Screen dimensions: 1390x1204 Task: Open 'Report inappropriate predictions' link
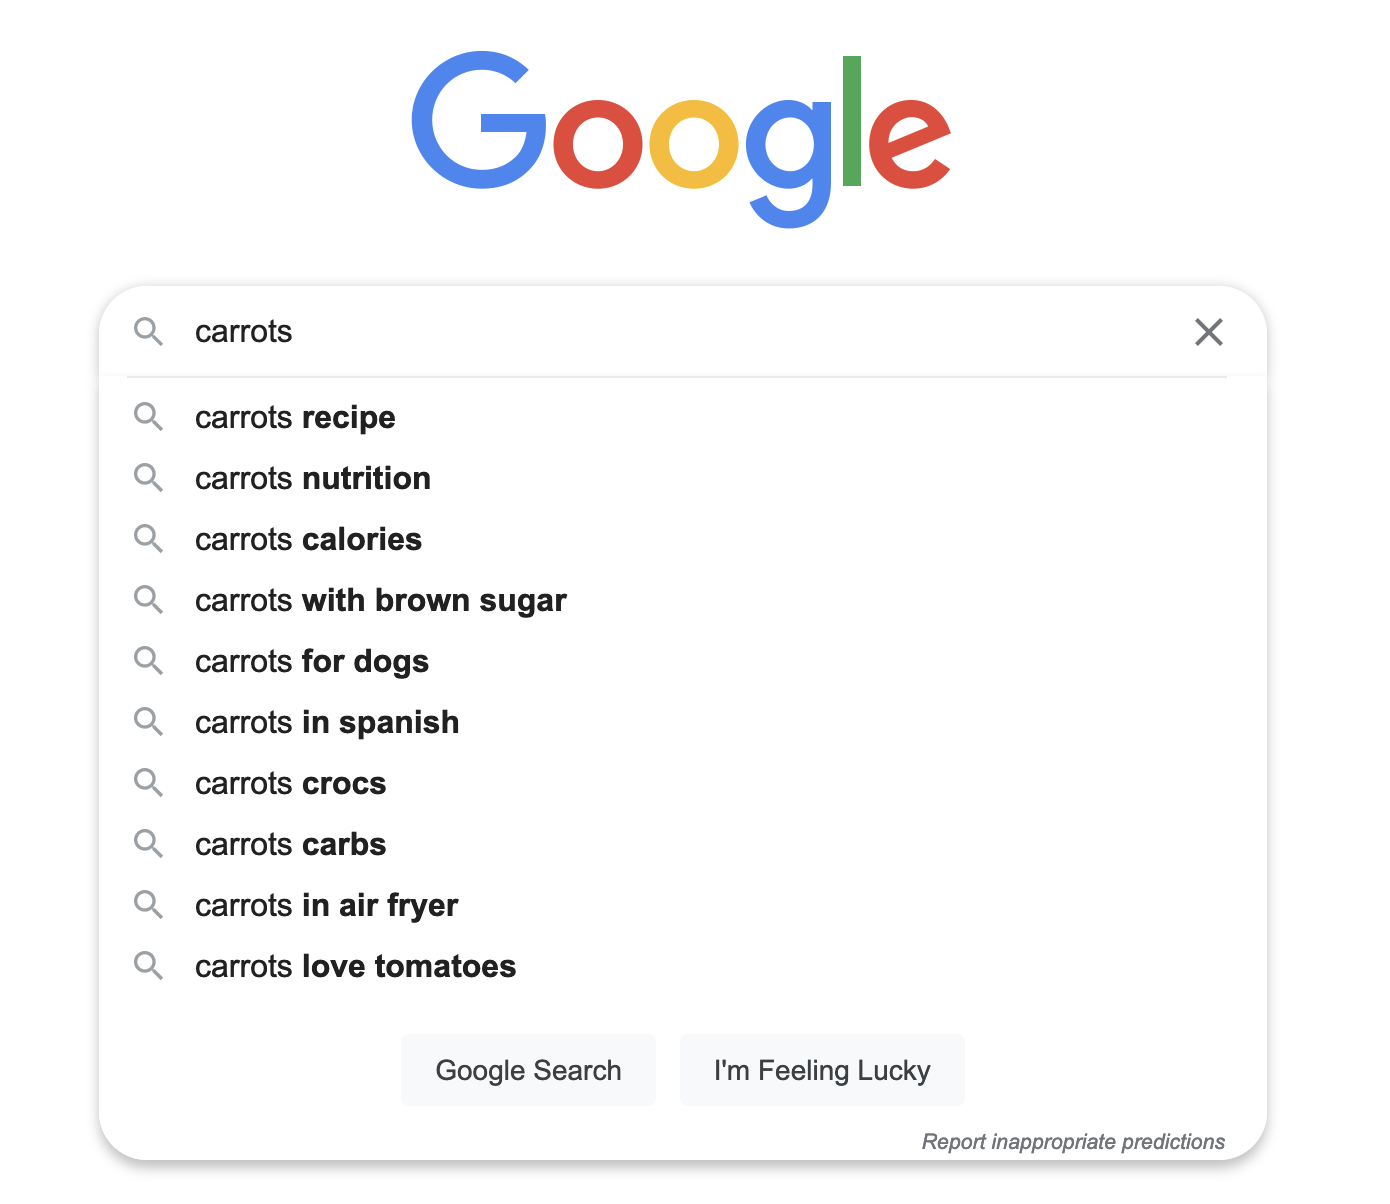point(1072,1142)
